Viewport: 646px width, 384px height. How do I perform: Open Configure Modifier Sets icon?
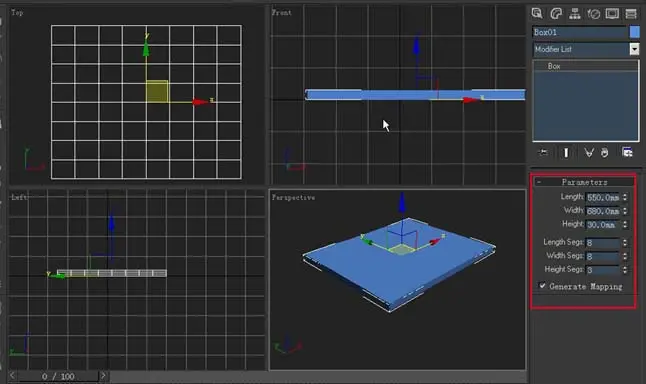(x=627, y=152)
